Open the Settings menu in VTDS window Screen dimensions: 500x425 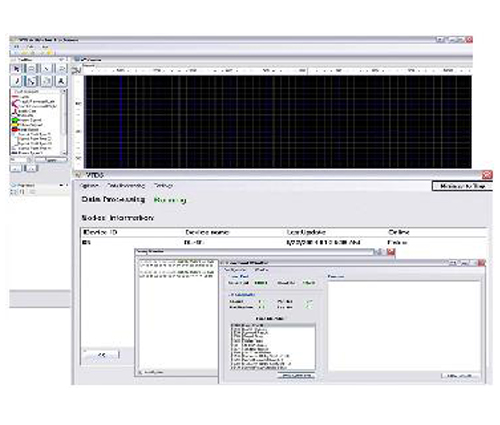(x=163, y=185)
